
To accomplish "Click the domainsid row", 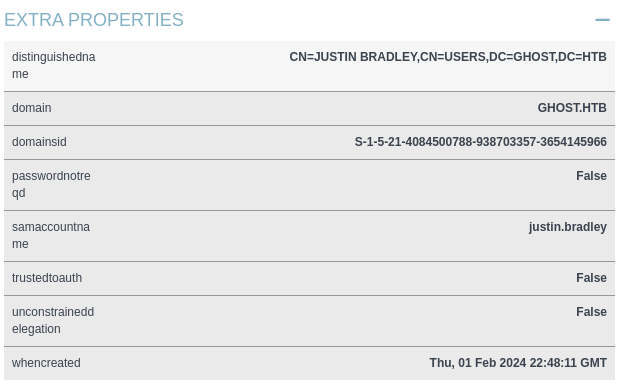I will tap(309, 143).
